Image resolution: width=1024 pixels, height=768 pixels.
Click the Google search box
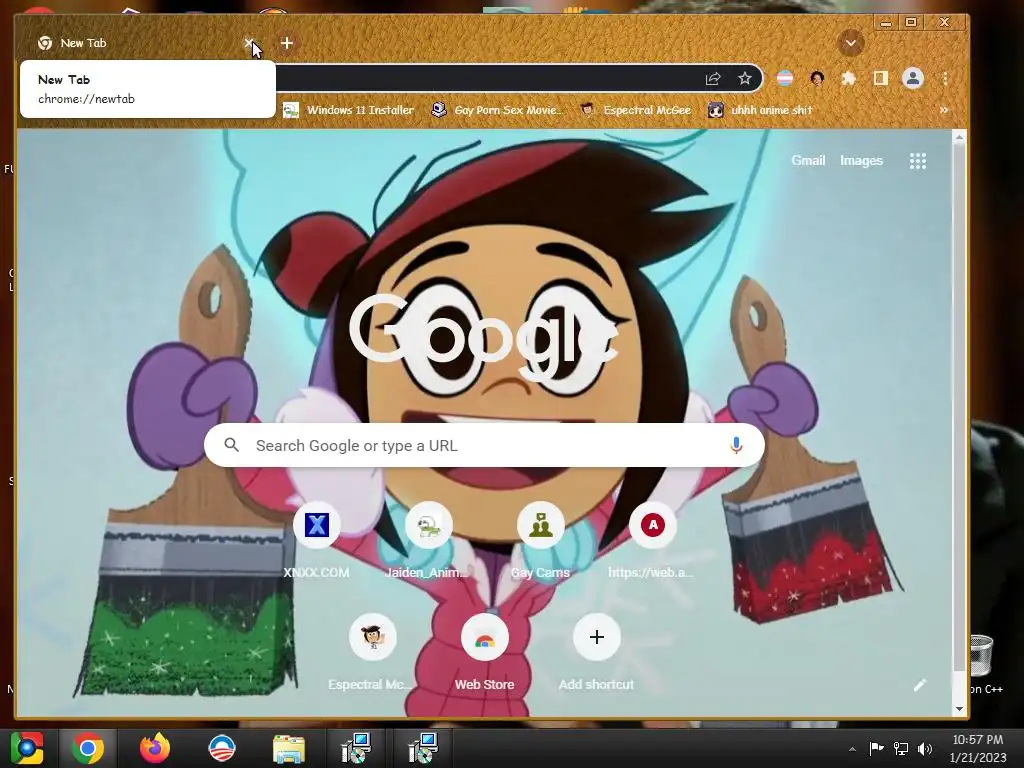pyautogui.click(x=484, y=445)
